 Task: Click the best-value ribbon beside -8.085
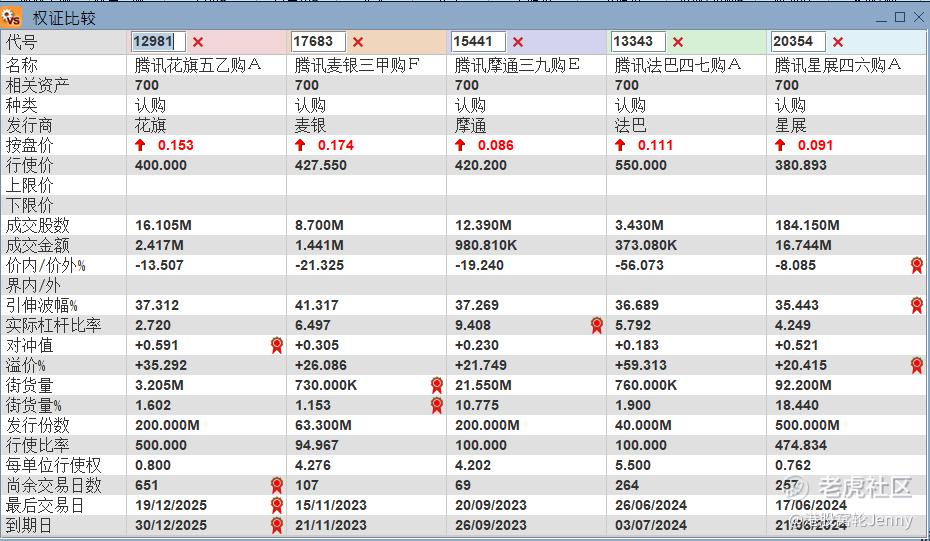917,265
